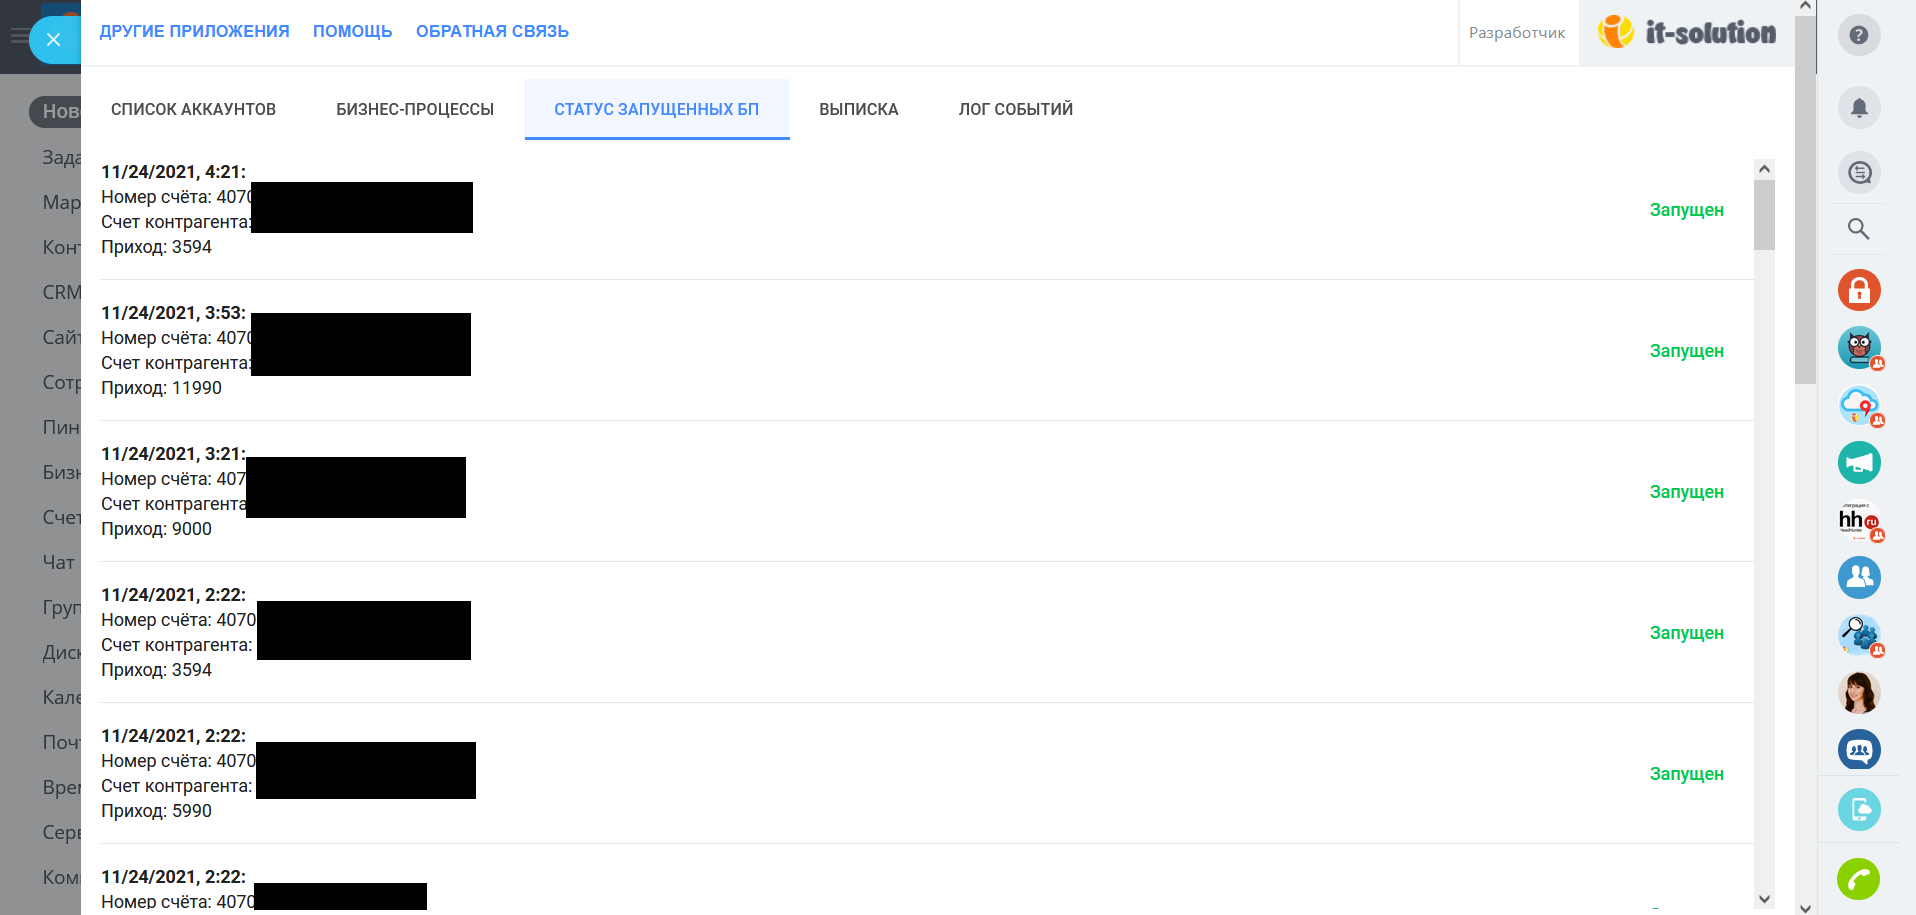
Task: Open the magnifier with gears chat icon
Action: [x=1859, y=635]
